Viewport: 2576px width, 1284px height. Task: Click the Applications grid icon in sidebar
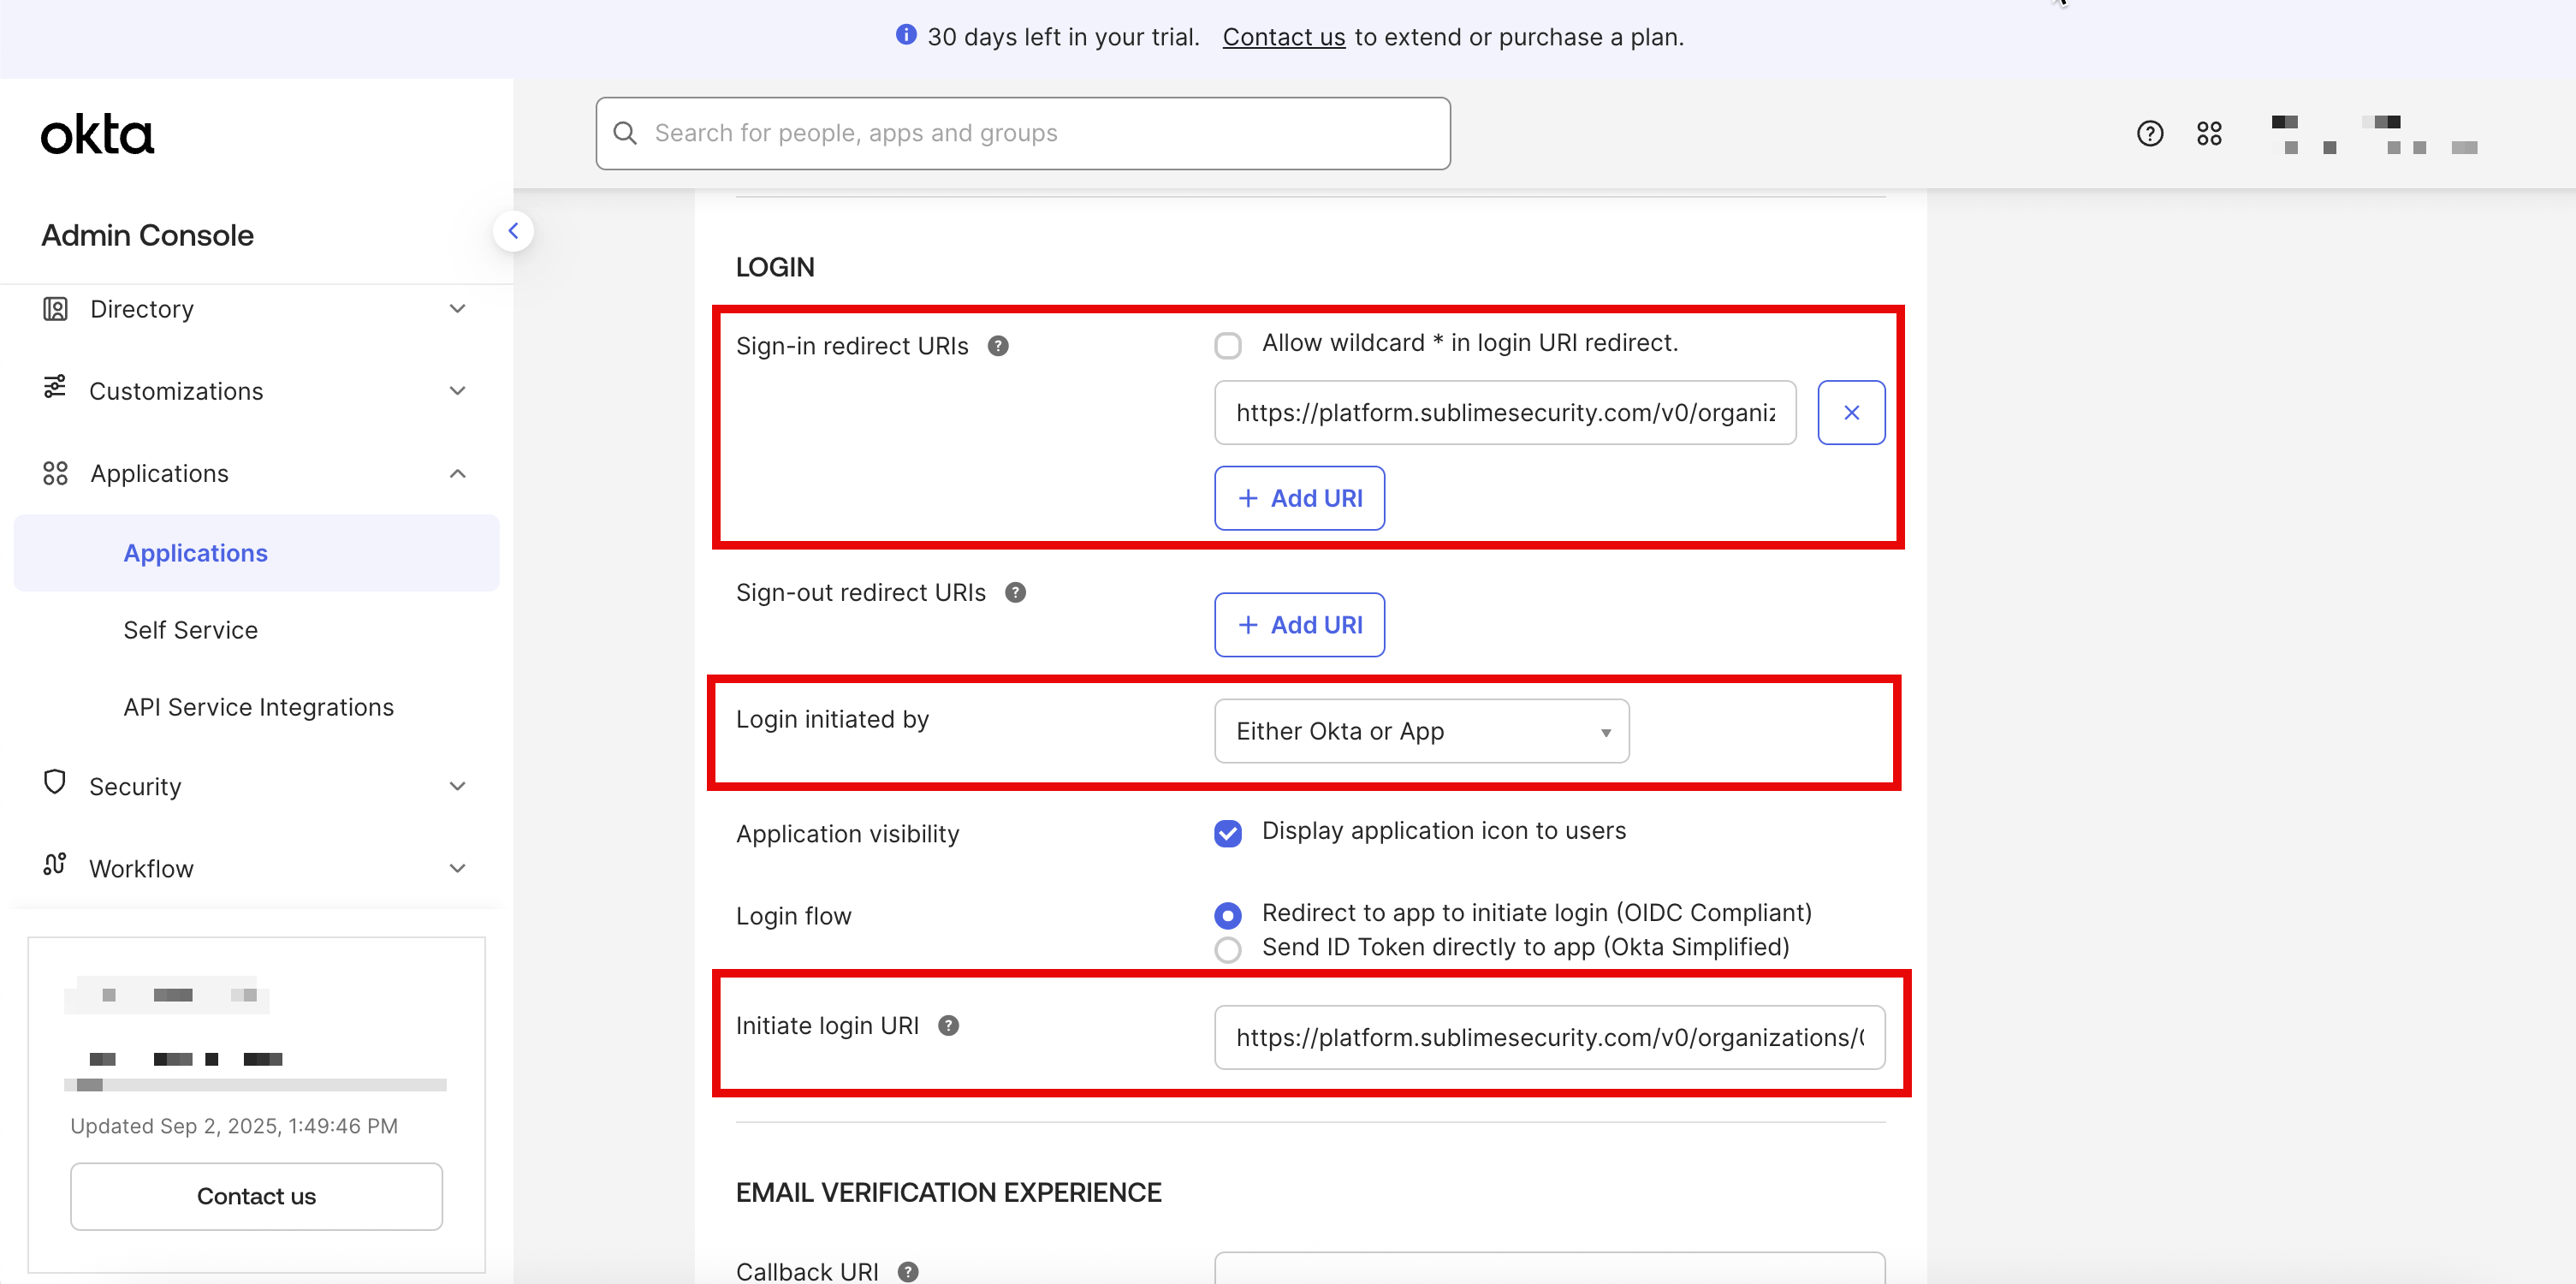[55, 473]
